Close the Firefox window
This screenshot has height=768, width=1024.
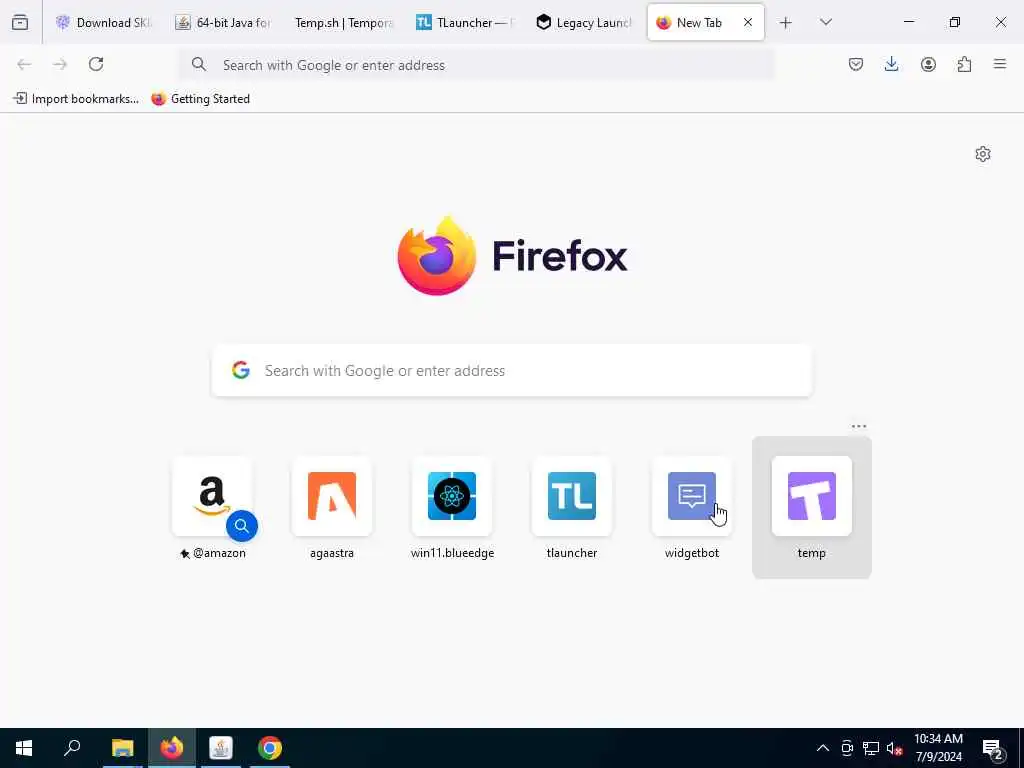pyautogui.click(x=1000, y=22)
